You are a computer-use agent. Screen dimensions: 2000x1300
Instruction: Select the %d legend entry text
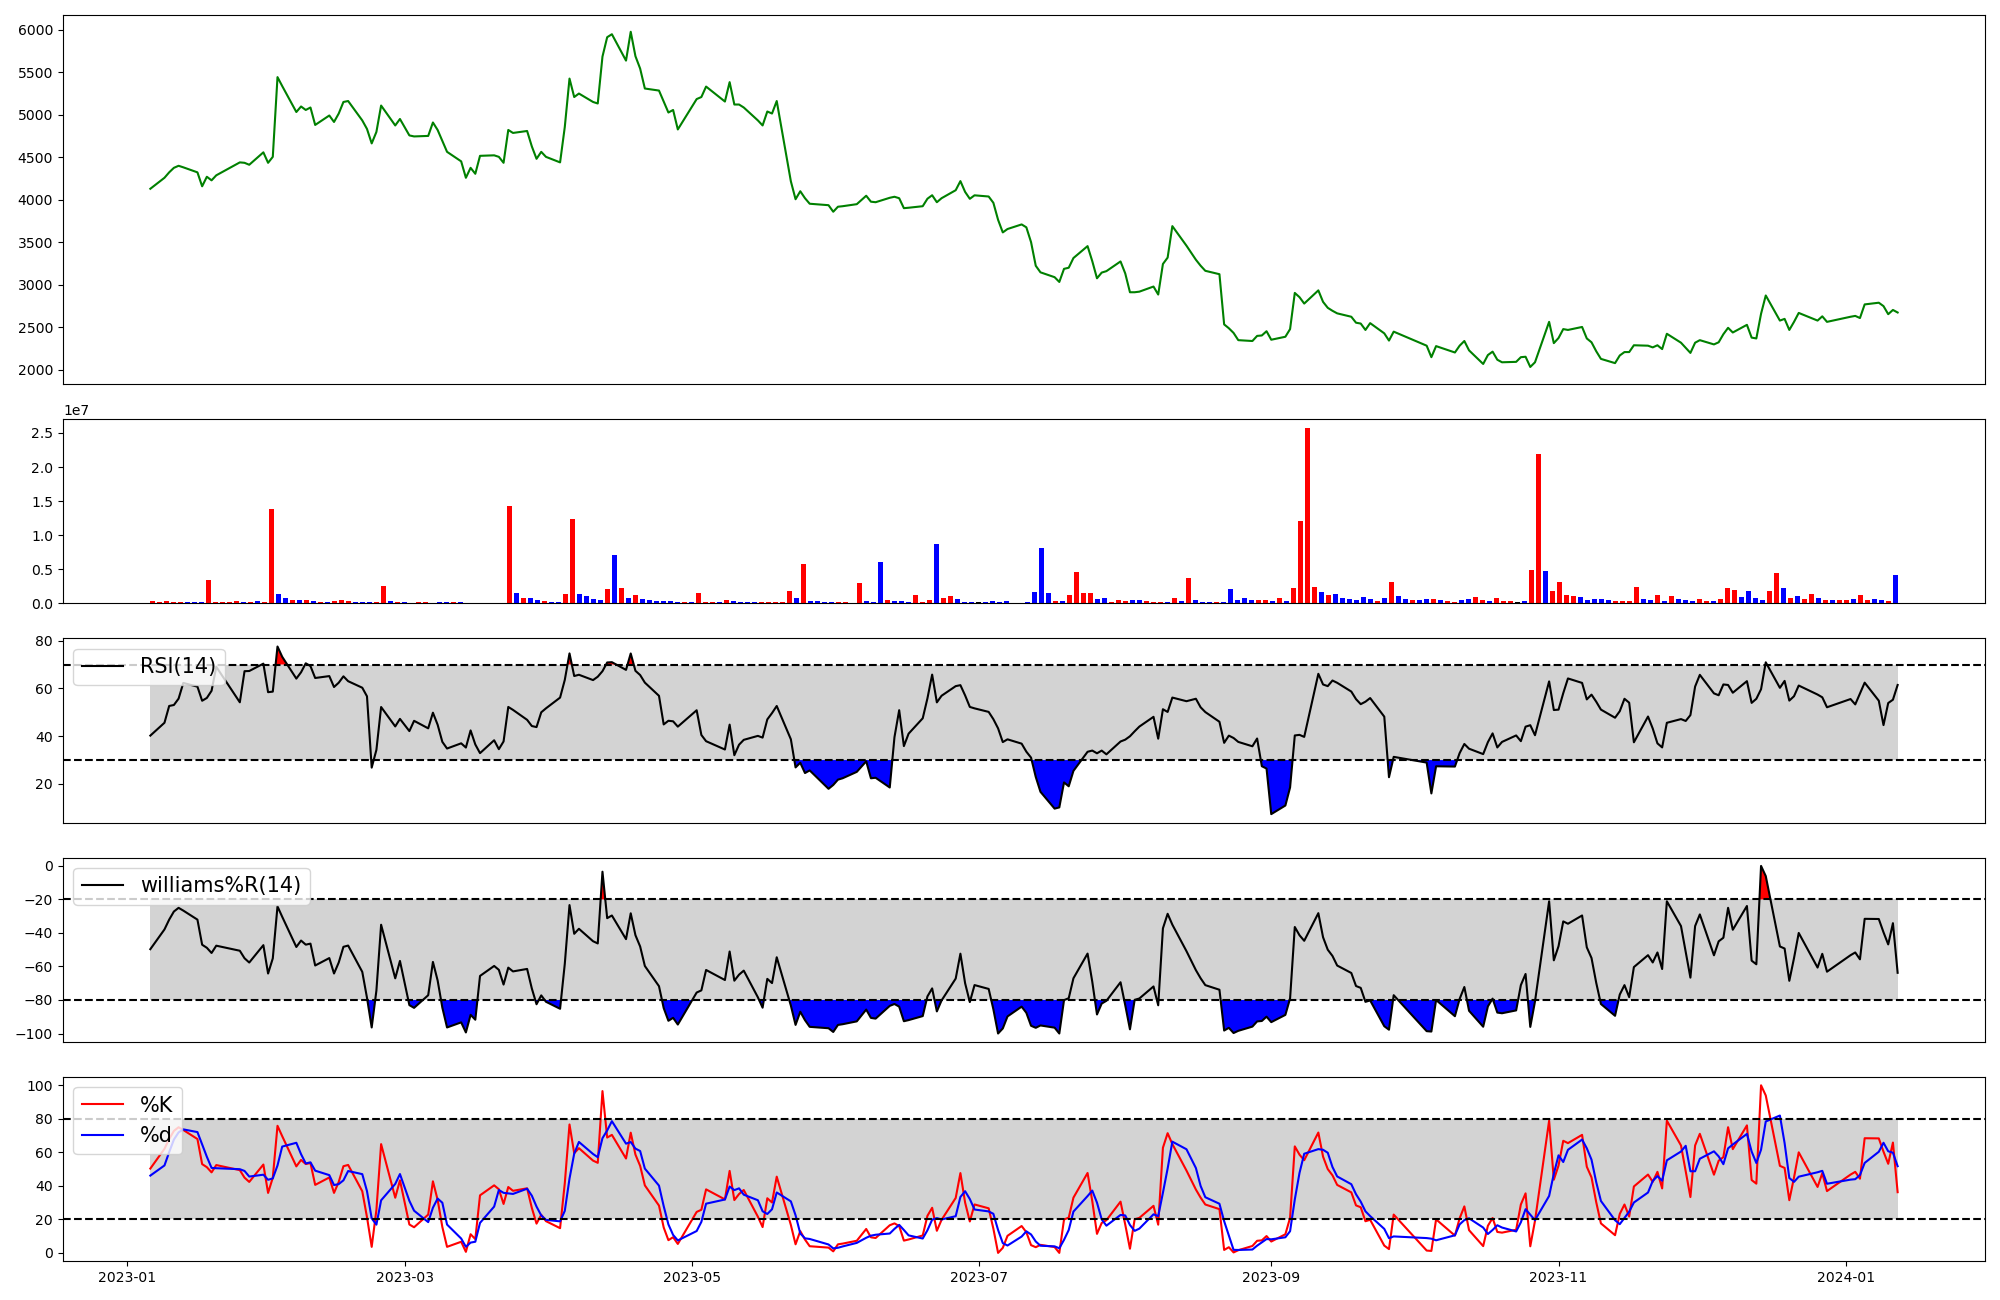156,1134
